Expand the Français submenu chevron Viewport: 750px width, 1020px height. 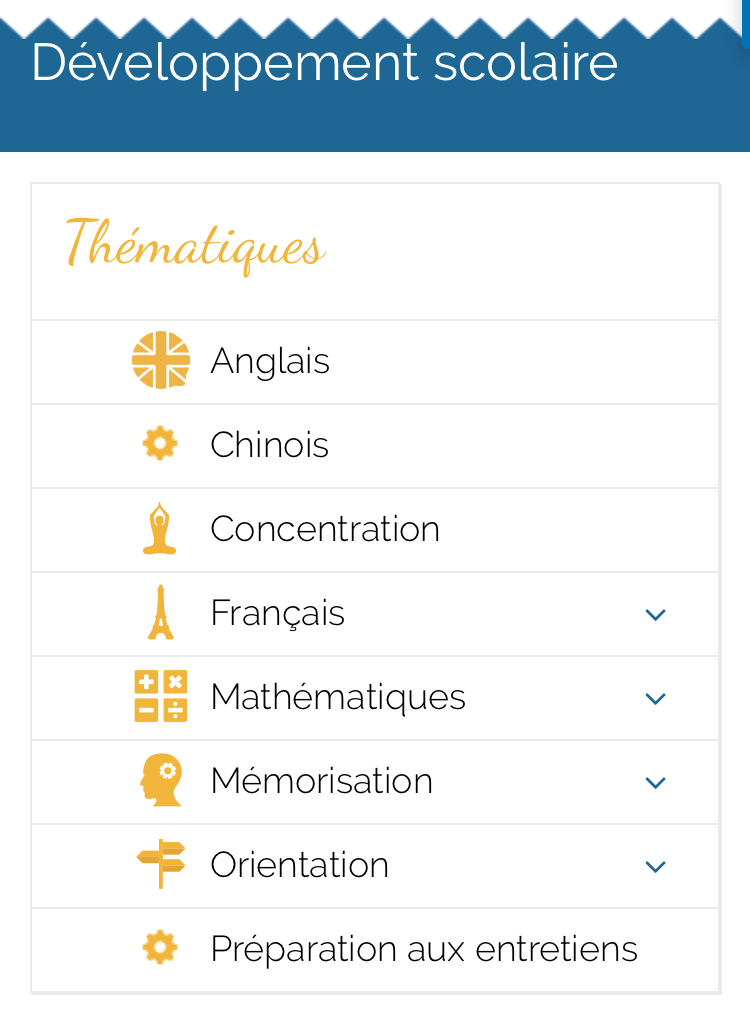(656, 614)
